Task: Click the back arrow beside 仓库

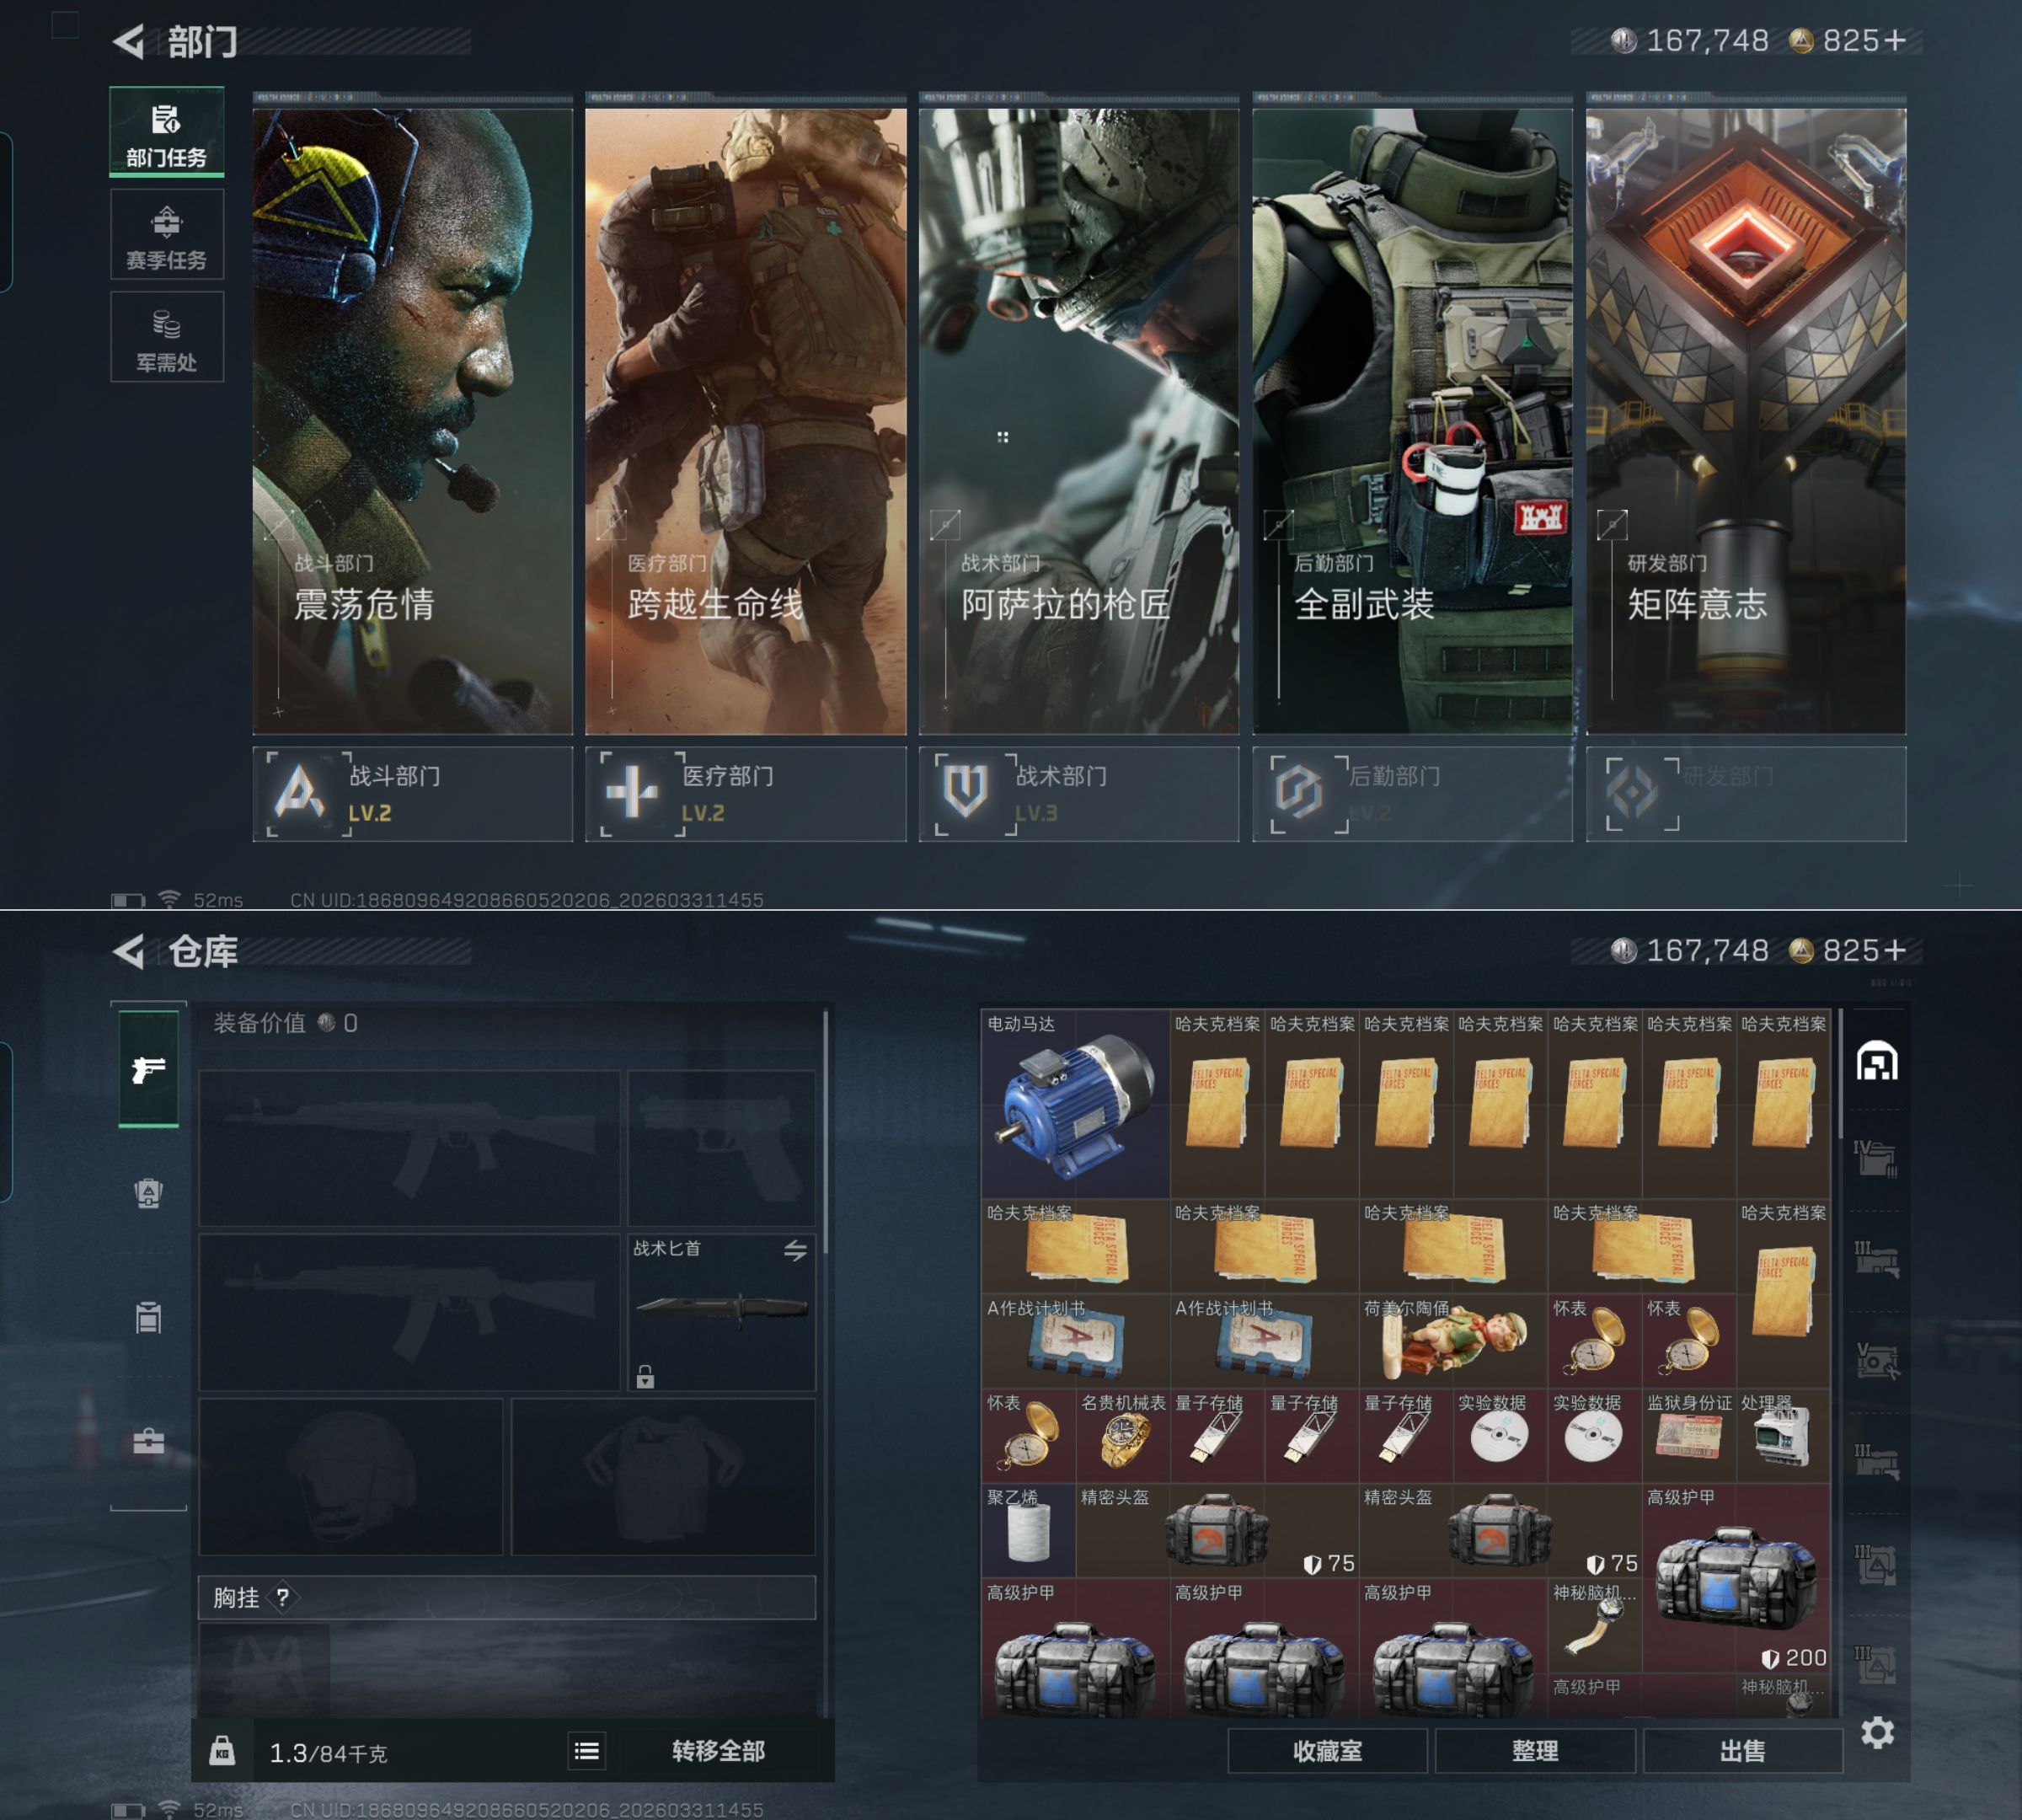Action: pyautogui.click(x=129, y=951)
